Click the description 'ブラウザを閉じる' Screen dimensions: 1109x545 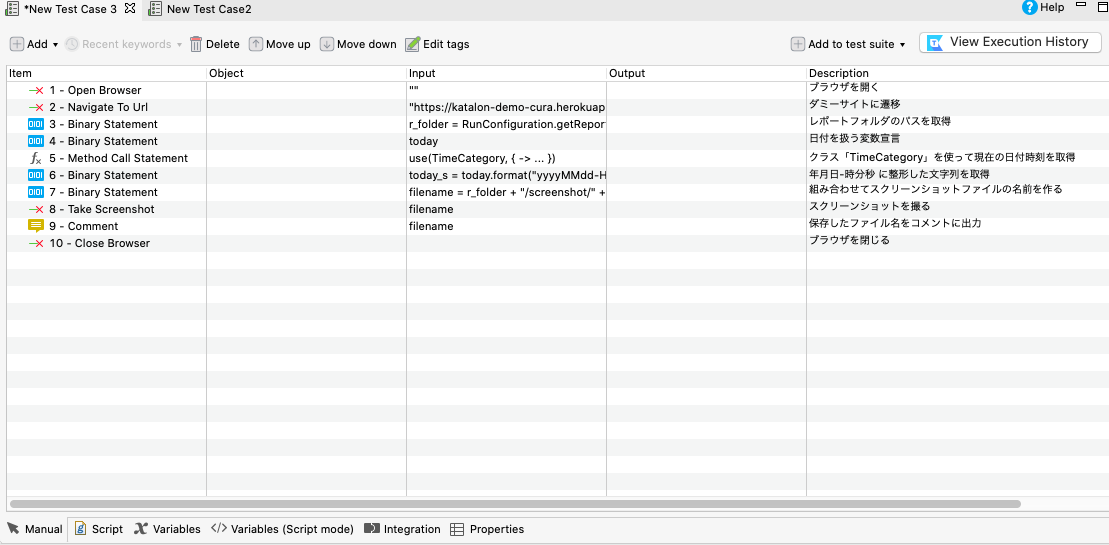[x=849, y=240]
